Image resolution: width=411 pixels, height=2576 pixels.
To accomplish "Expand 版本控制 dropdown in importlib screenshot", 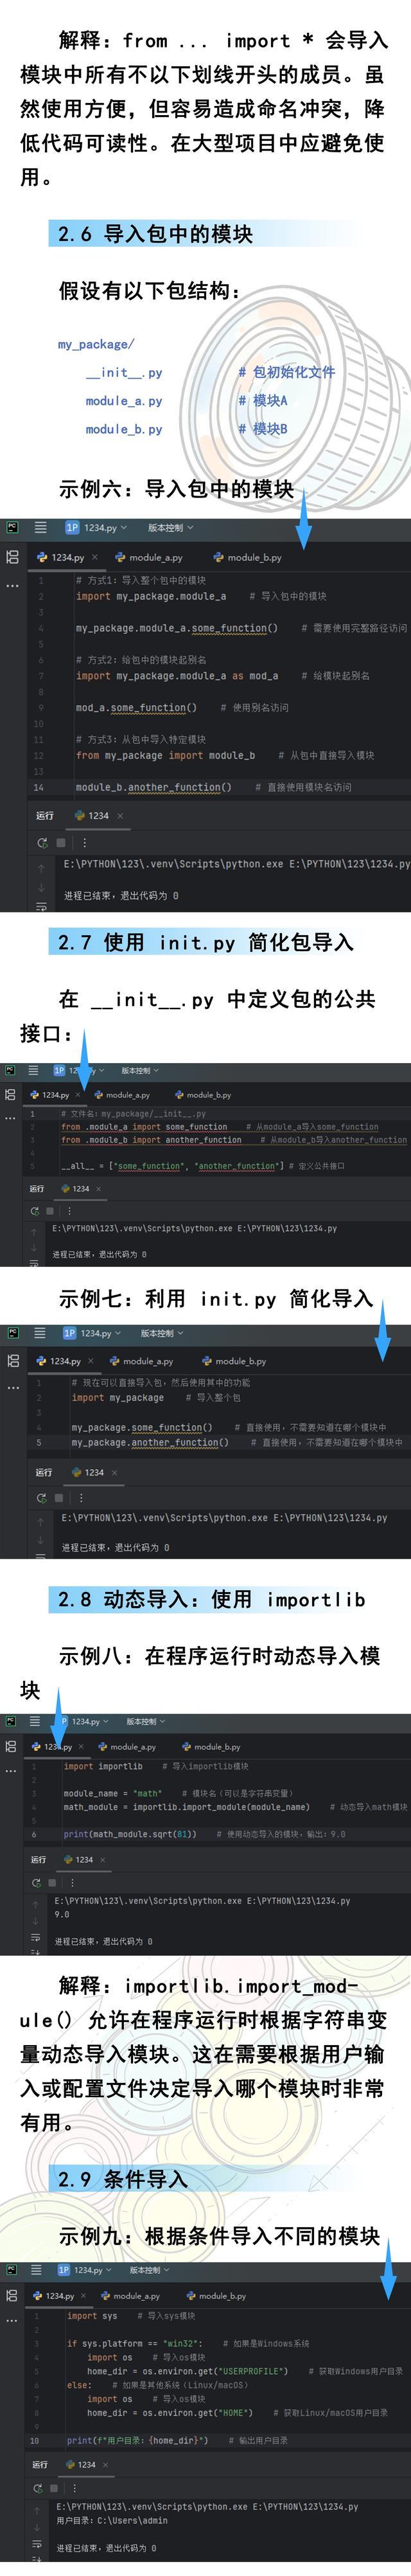I will click(146, 1722).
